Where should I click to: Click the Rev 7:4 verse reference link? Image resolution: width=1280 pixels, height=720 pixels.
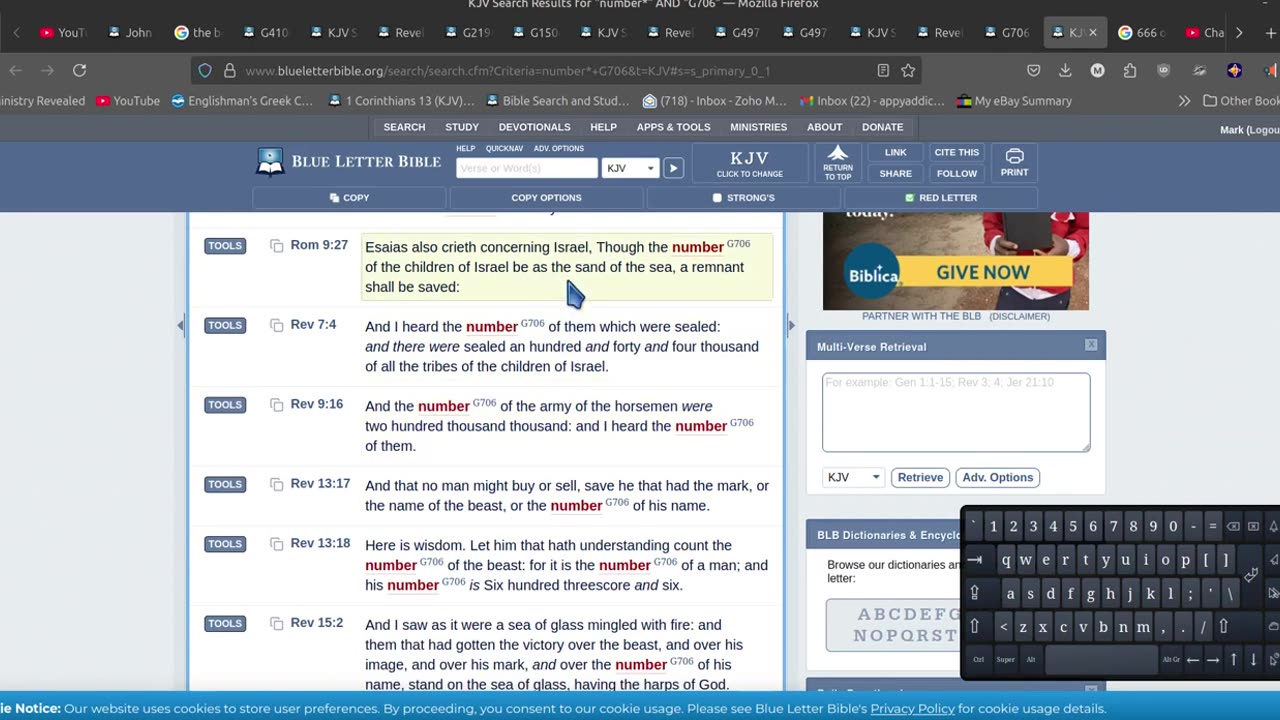click(313, 325)
